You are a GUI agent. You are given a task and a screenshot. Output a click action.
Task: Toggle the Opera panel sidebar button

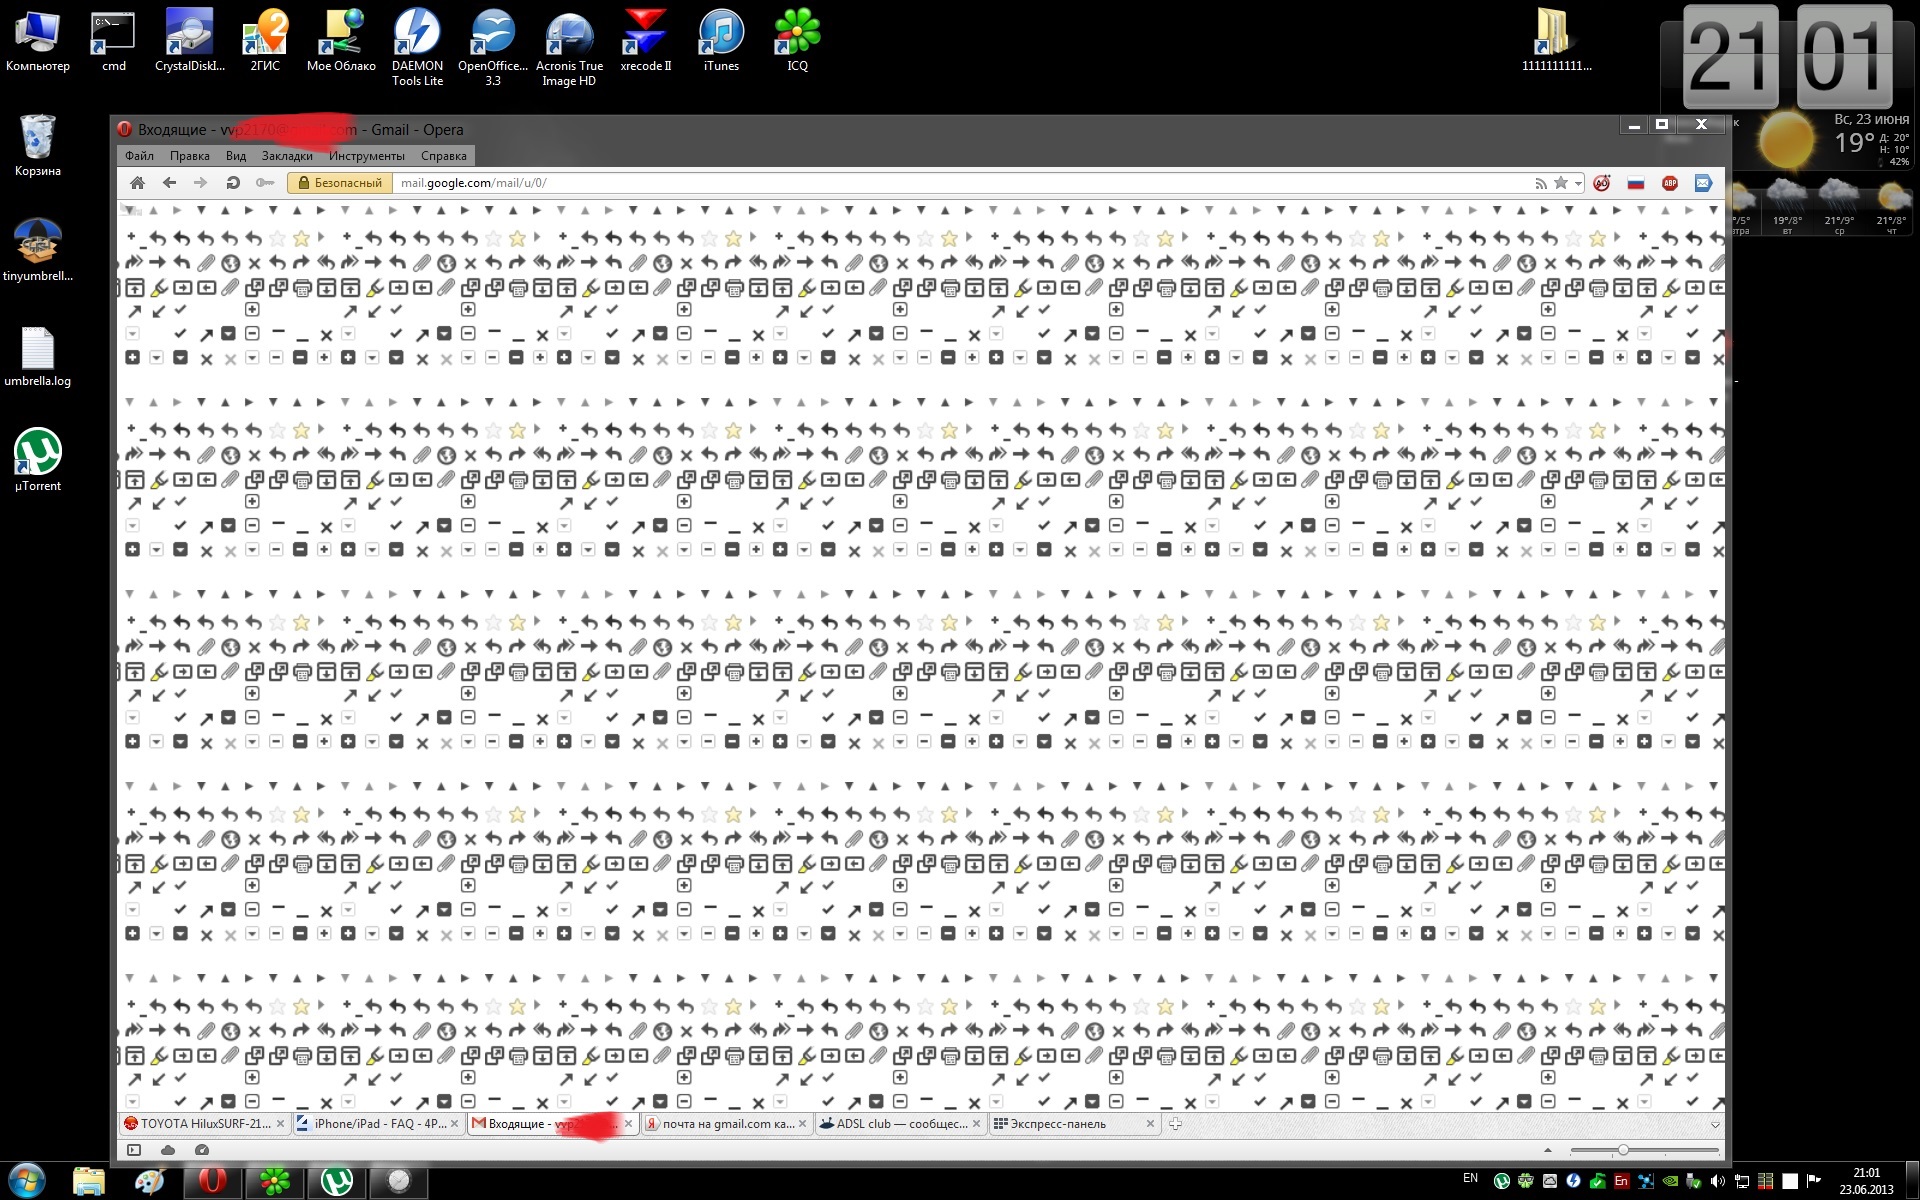(x=134, y=1150)
